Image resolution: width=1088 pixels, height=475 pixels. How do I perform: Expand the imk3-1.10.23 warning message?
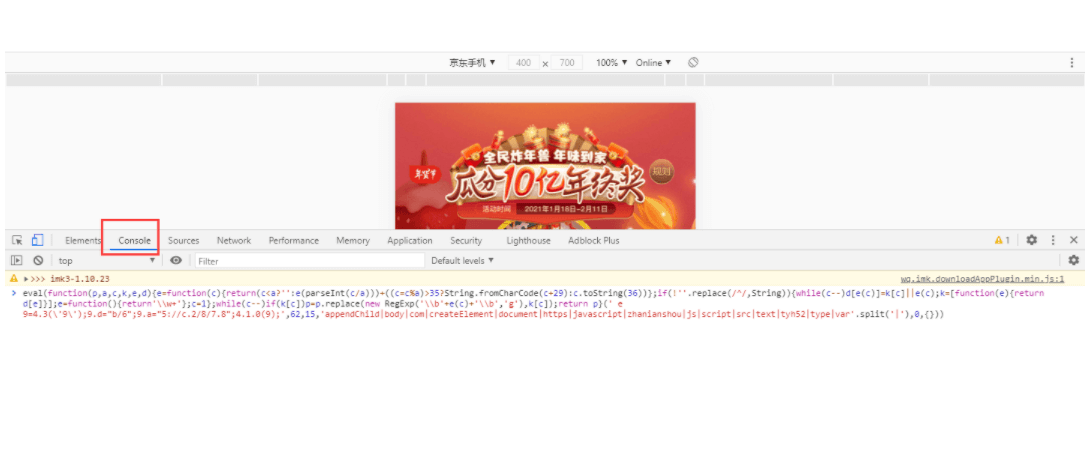[x=26, y=279]
